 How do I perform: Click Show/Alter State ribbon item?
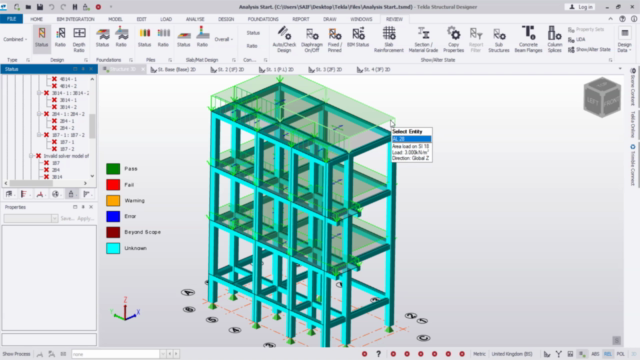click(589, 49)
